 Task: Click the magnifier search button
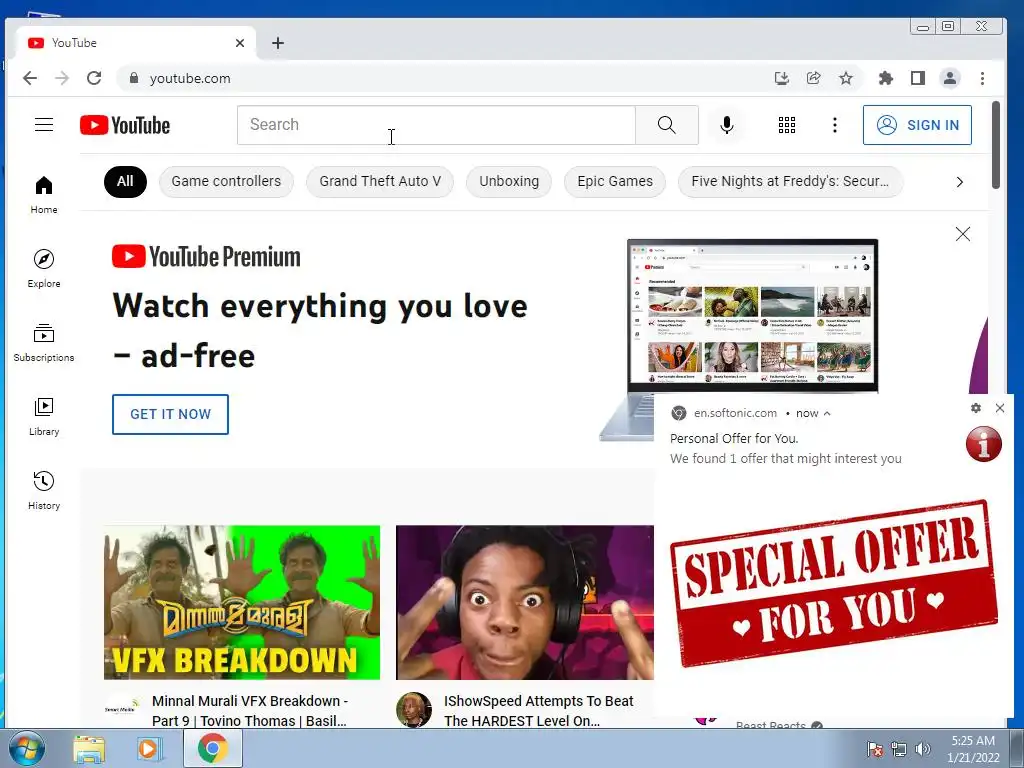(x=667, y=125)
